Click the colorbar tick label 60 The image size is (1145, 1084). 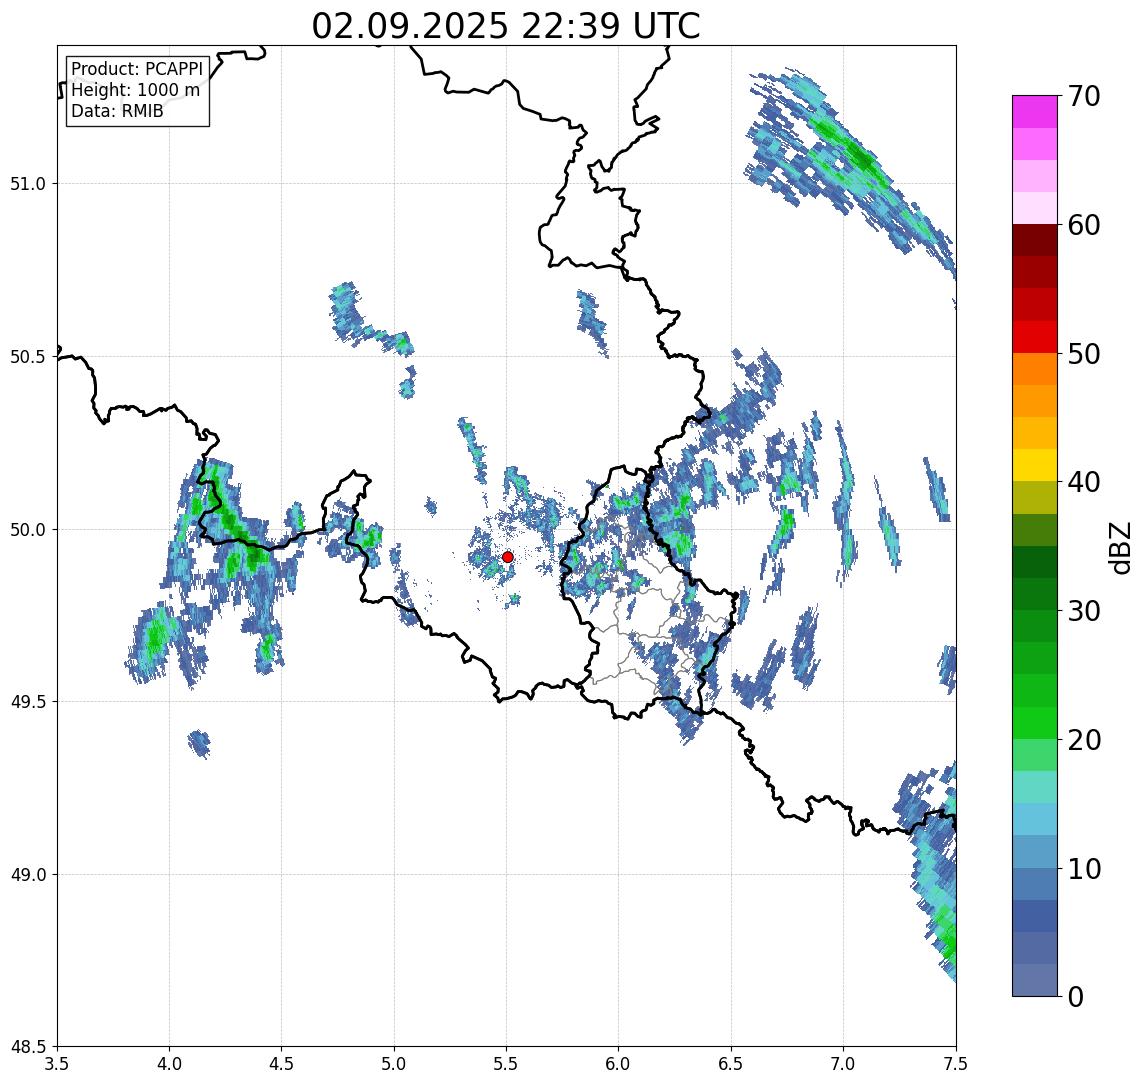pos(1084,225)
